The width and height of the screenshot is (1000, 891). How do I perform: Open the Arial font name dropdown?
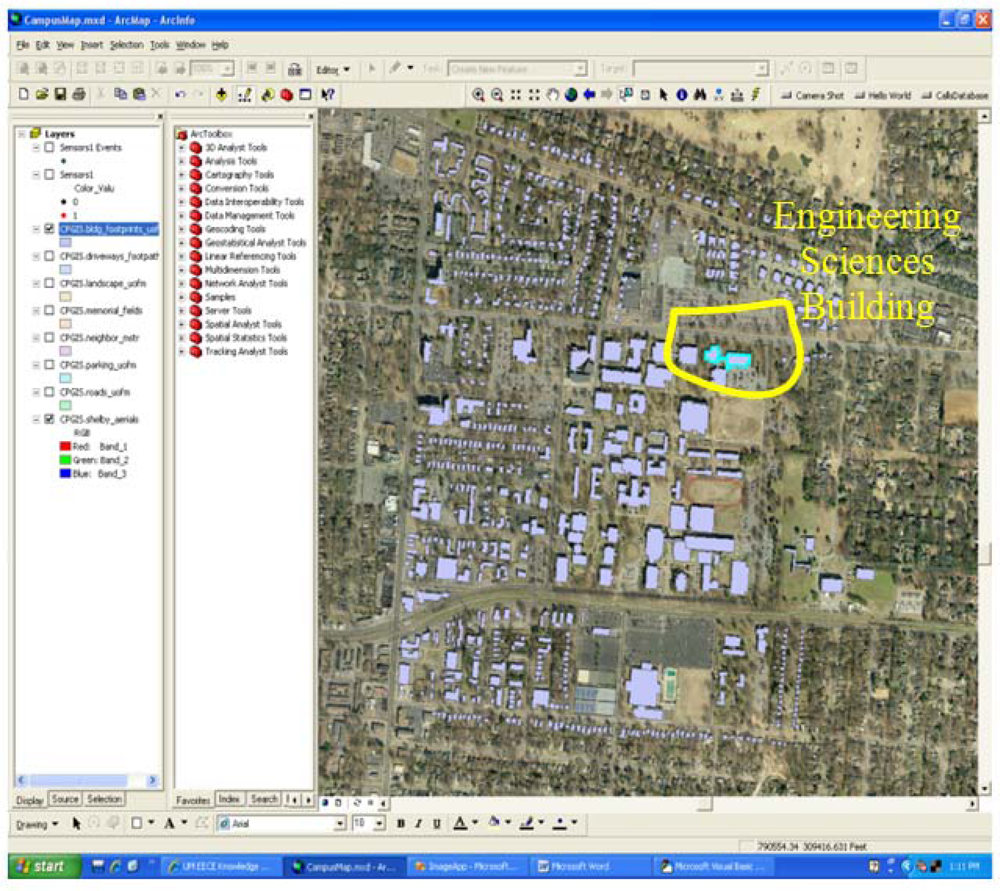(x=339, y=823)
